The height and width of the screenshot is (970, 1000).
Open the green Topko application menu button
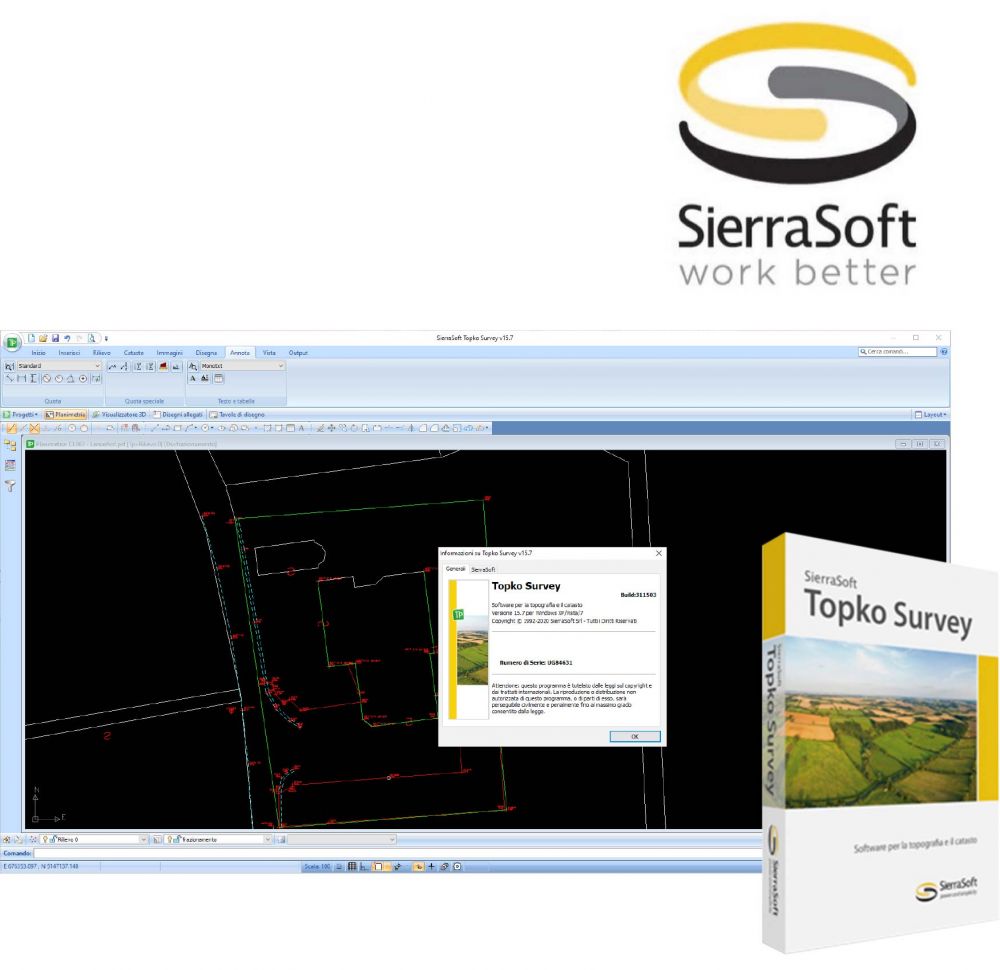[11, 342]
